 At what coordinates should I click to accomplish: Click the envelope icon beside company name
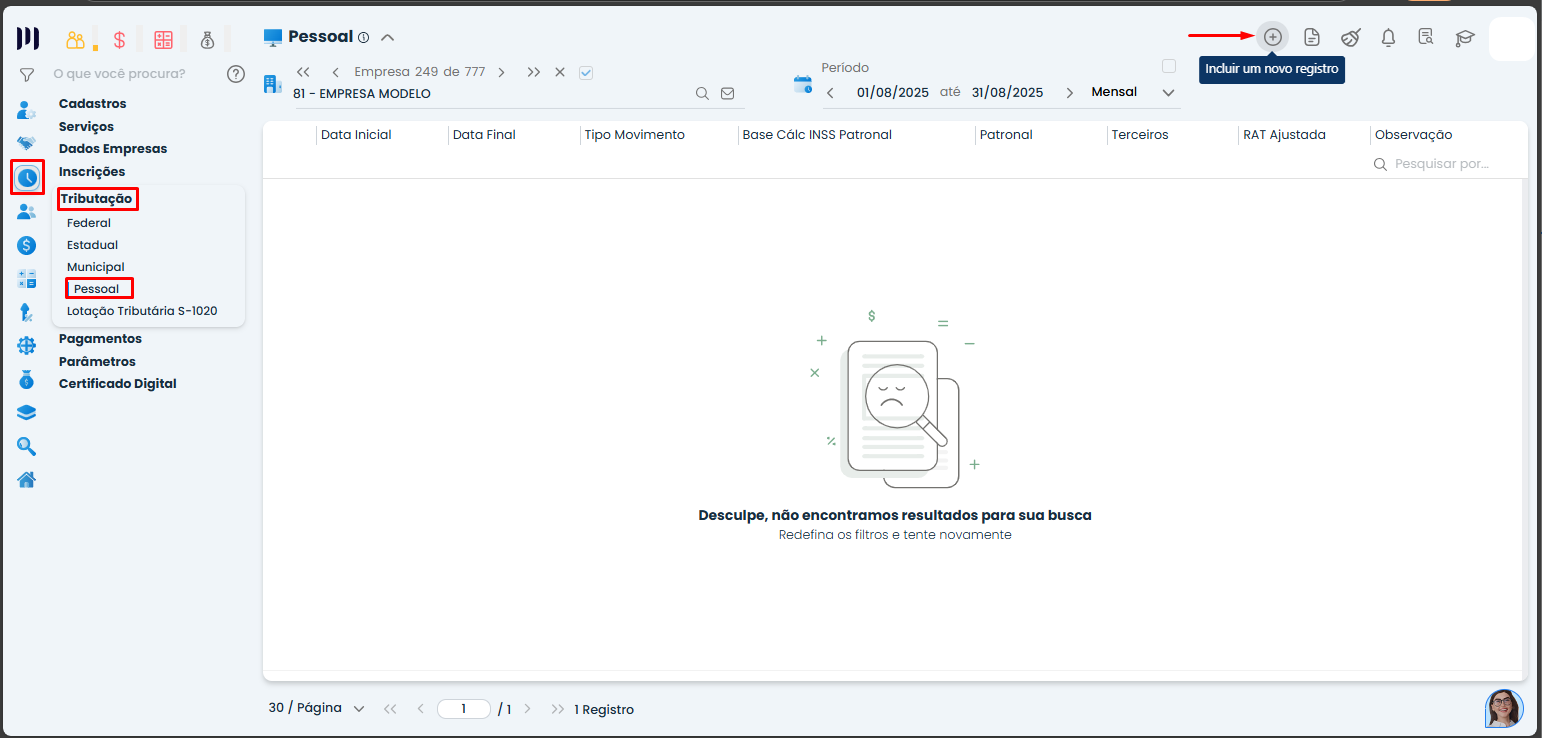(x=728, y=93)
